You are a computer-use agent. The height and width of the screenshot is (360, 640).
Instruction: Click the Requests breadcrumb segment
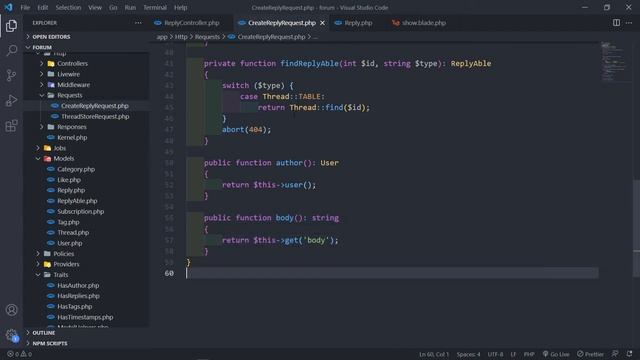207,37
